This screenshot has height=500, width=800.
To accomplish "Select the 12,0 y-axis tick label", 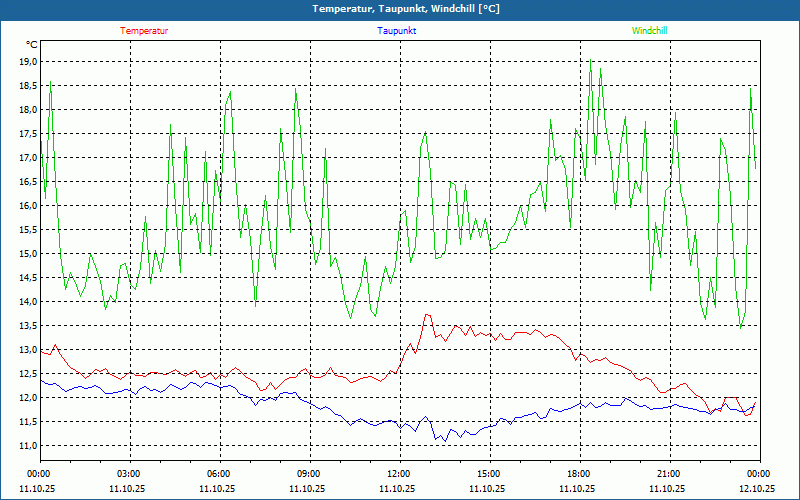I will 28,397.
